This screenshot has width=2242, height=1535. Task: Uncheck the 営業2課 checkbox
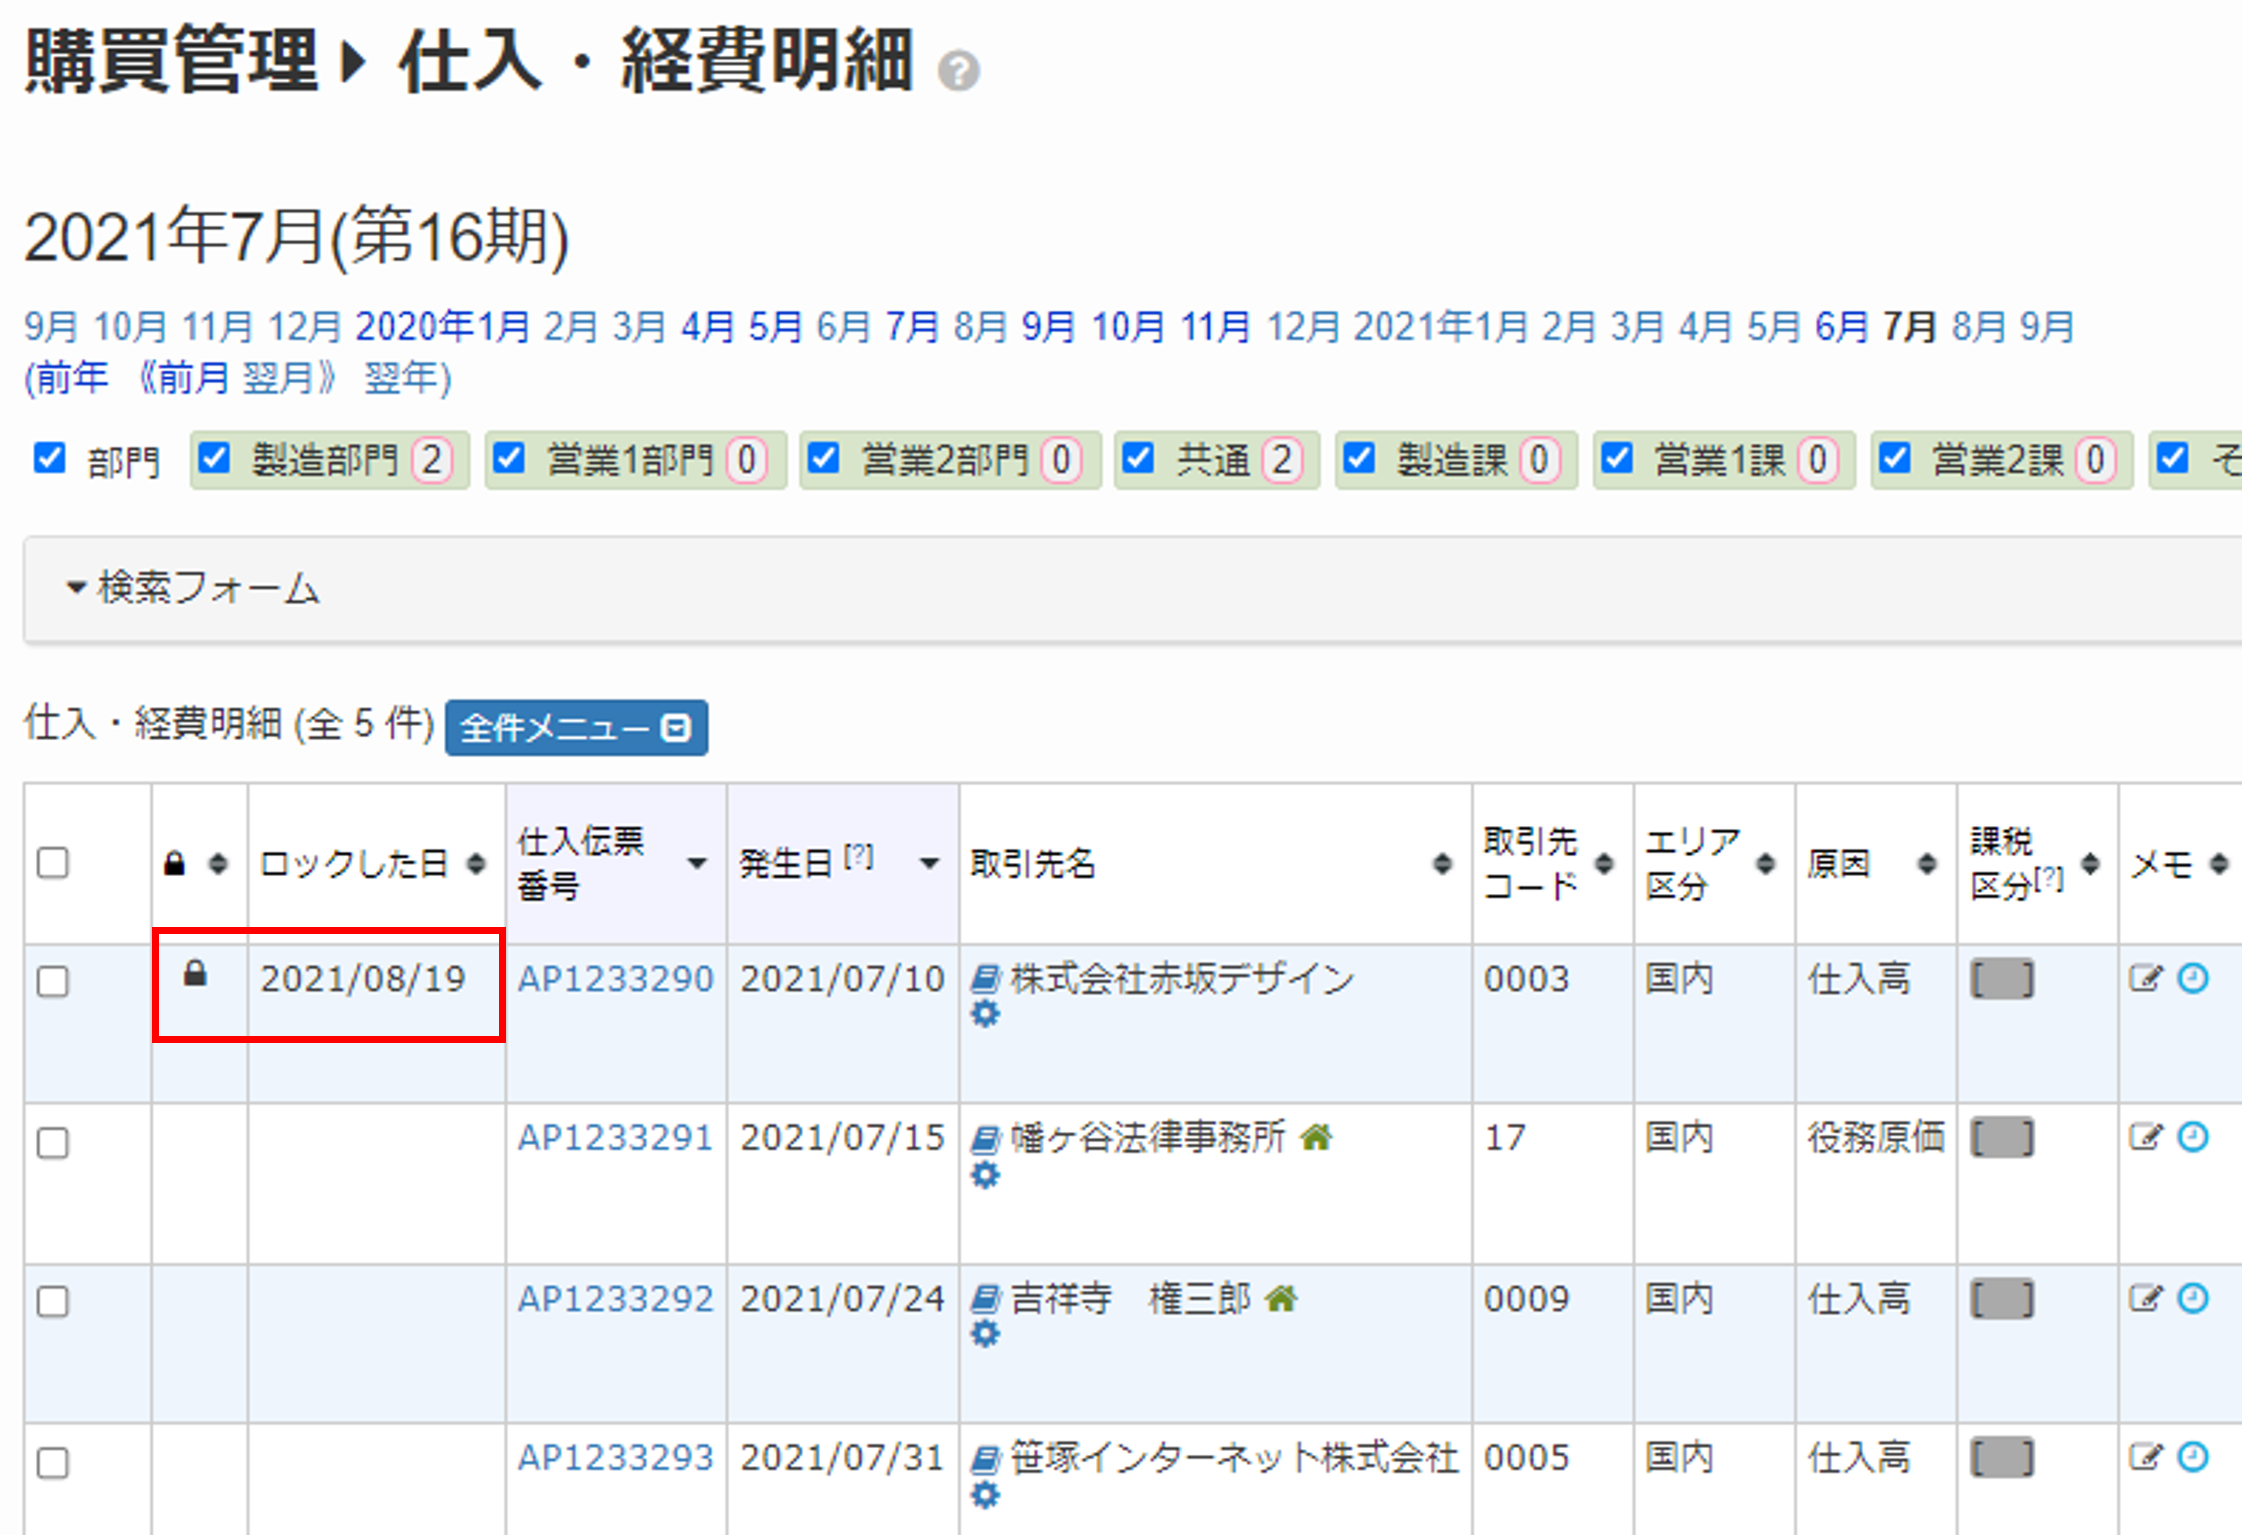tap(1895, 458)
